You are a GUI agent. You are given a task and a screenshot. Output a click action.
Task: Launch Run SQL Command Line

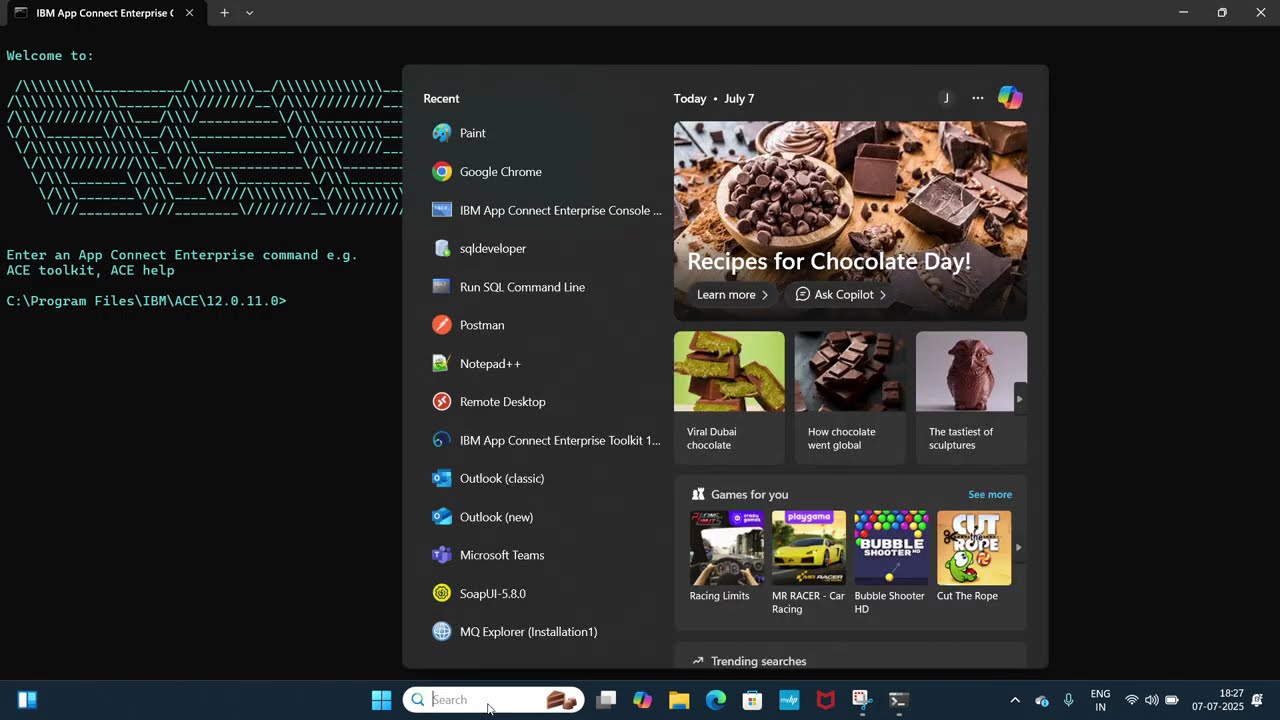545,287
